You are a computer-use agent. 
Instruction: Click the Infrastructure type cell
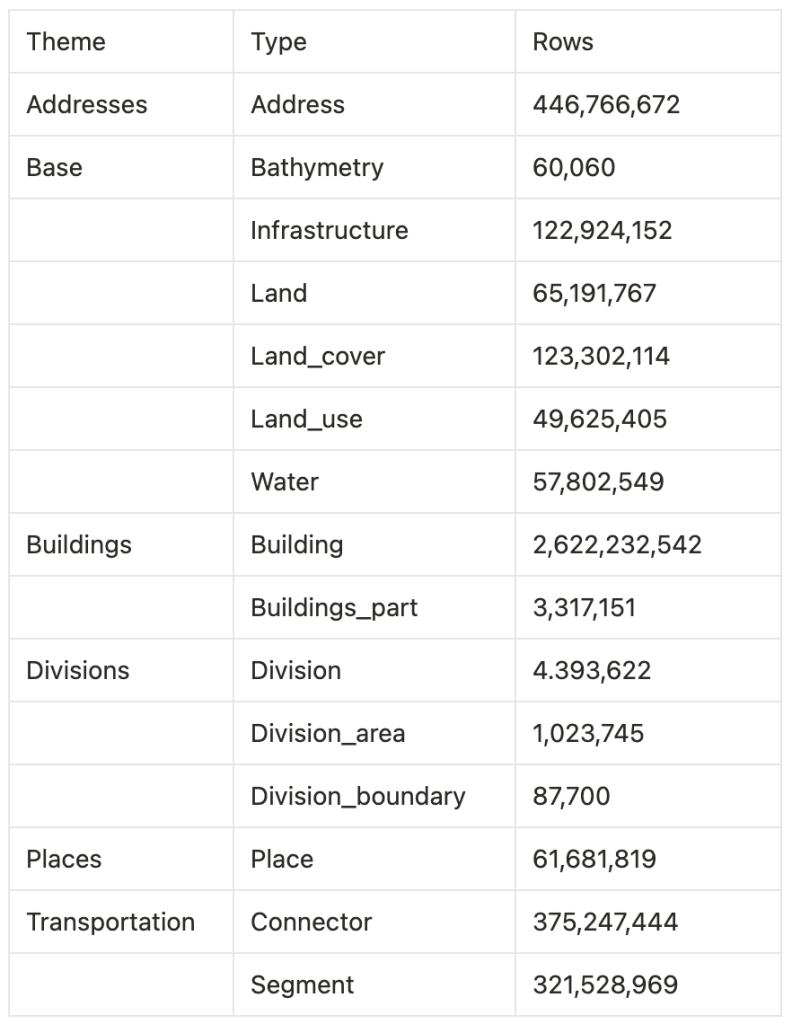329,230
